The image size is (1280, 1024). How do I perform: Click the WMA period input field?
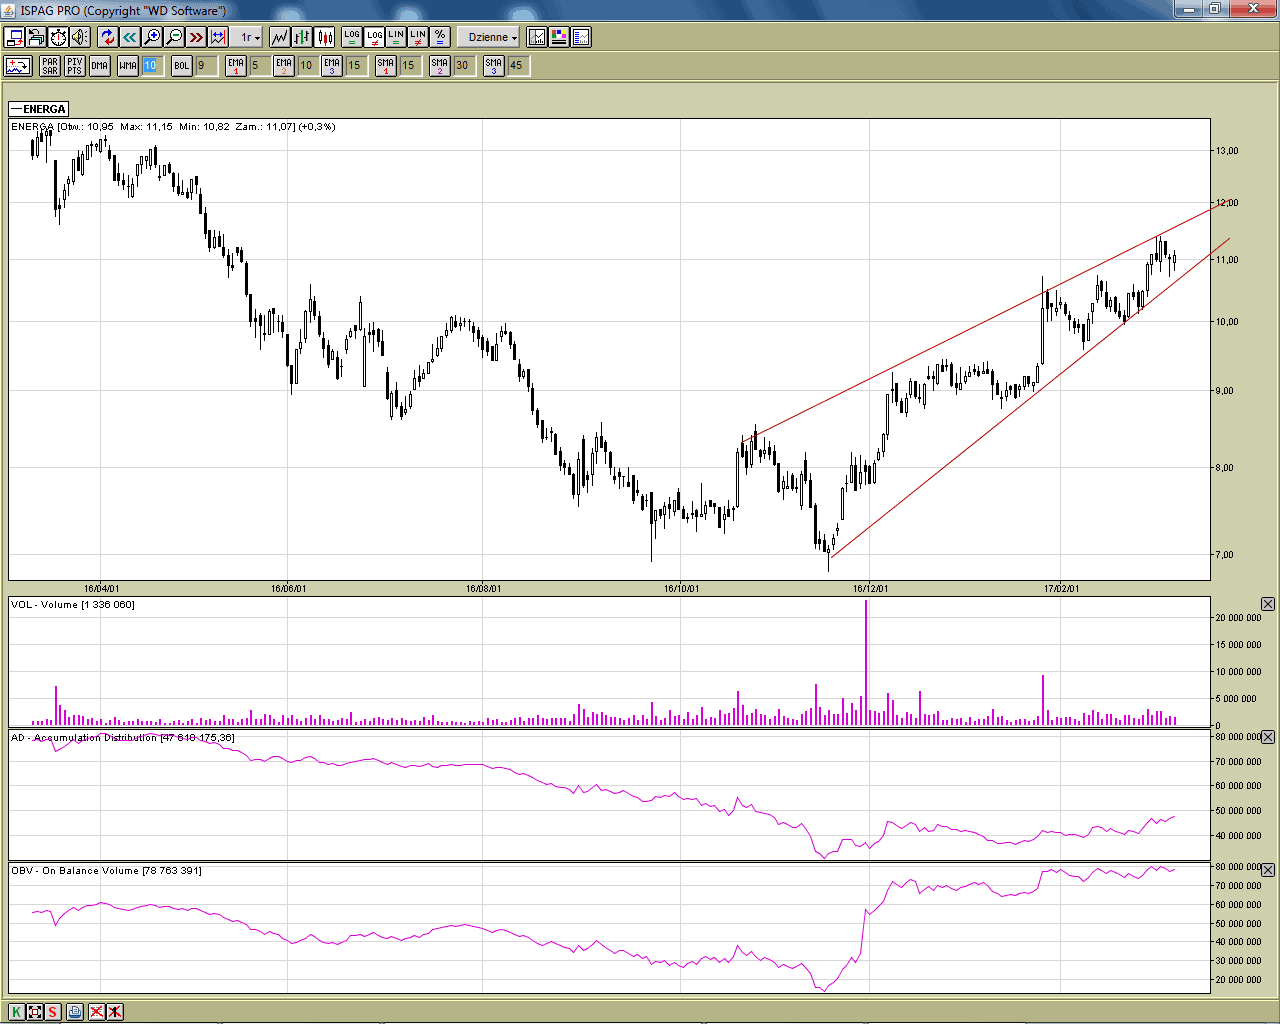(150, 65)
